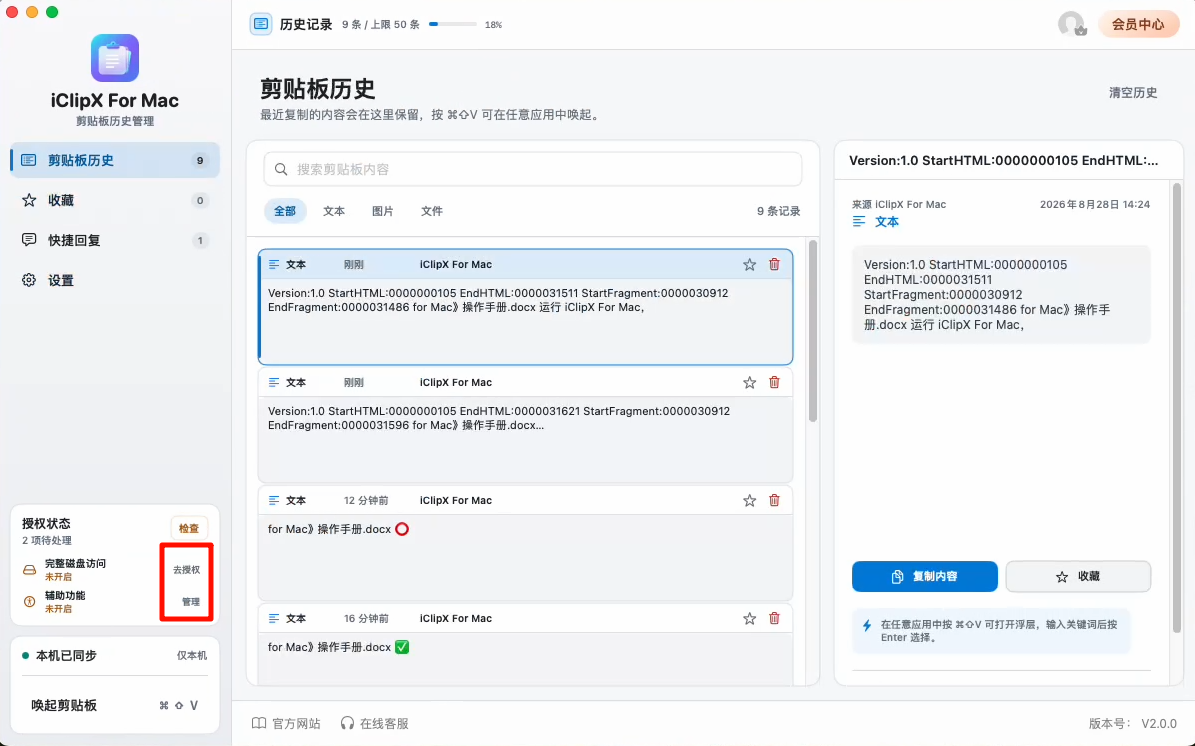
Task: Open 设置 in the sidebar
Action: [115, 280]
